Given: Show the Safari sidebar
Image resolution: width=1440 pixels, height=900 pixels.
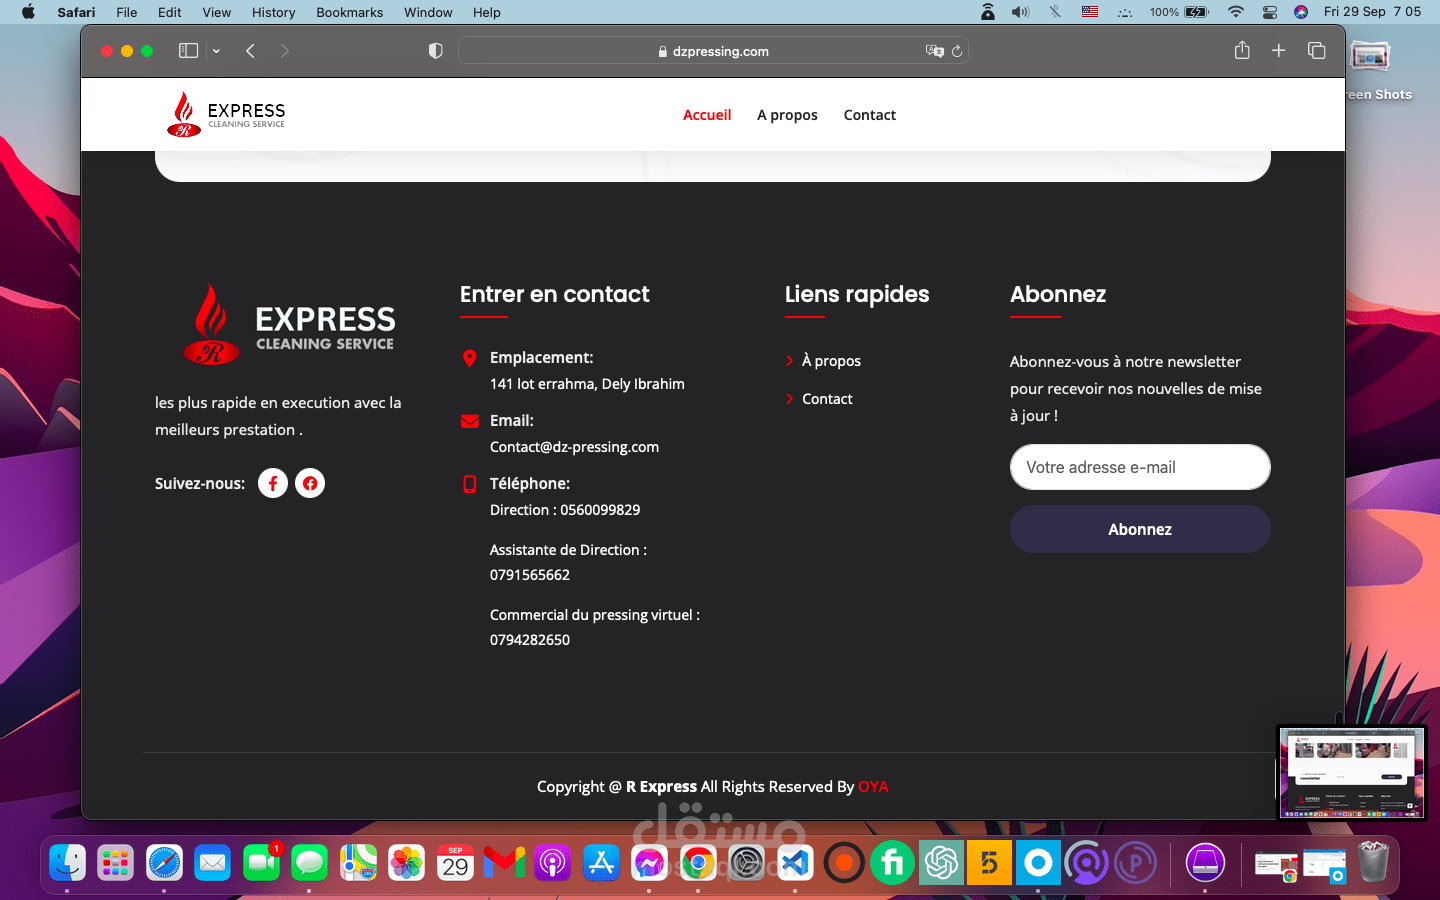Looking at the screenshot, I should coord(188,51).
